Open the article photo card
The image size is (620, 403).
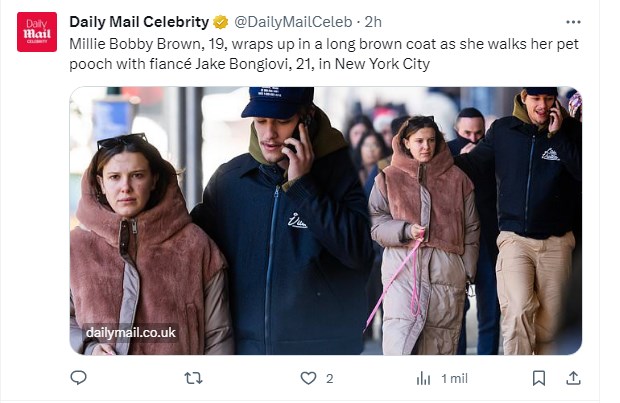[x=325, y=221]
